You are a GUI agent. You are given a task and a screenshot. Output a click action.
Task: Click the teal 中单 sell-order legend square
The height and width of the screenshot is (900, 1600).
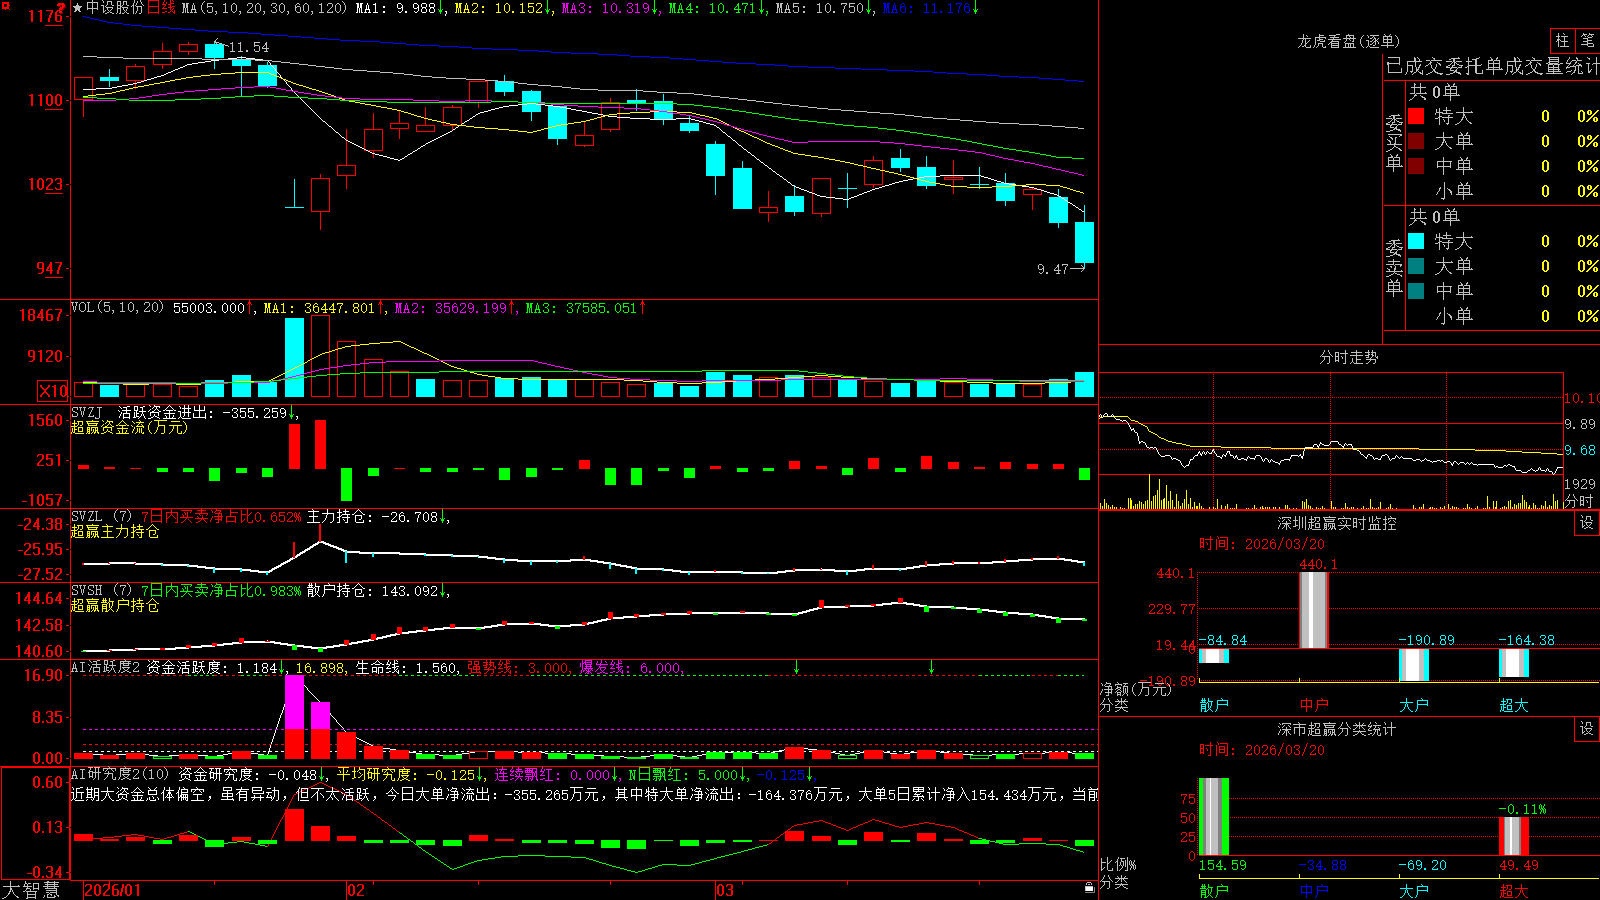point(1416,291)
